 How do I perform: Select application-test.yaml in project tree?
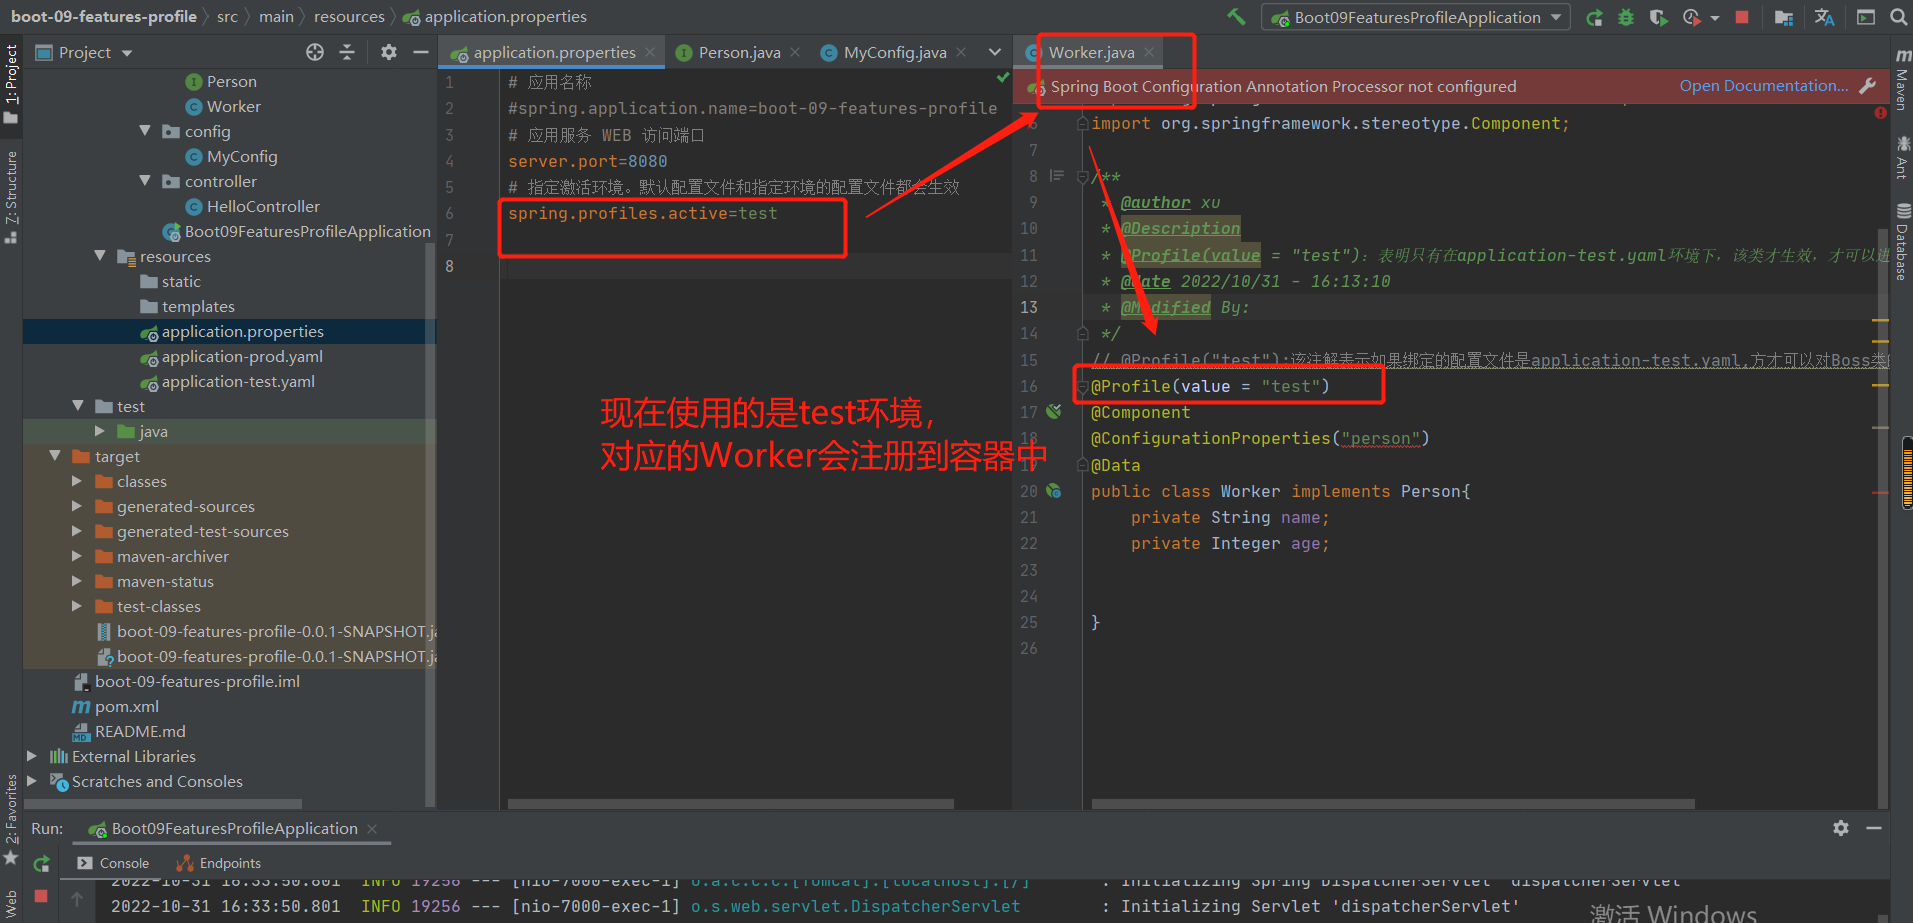[238, 381]
